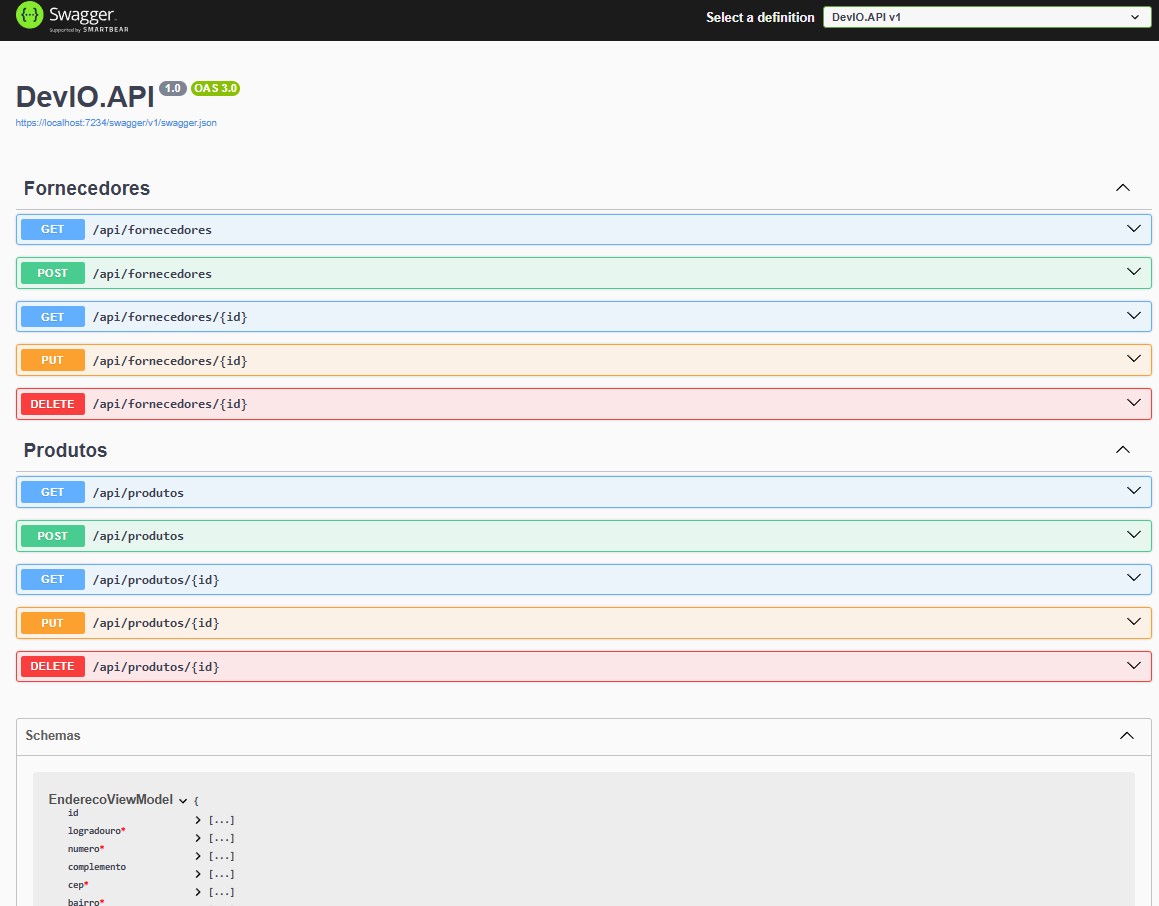Image resolution: width=1159 pixels, height=906 pixels.
Task: Collapse the EnderecoViewModel schema
Action: click(x=183, y=800)
